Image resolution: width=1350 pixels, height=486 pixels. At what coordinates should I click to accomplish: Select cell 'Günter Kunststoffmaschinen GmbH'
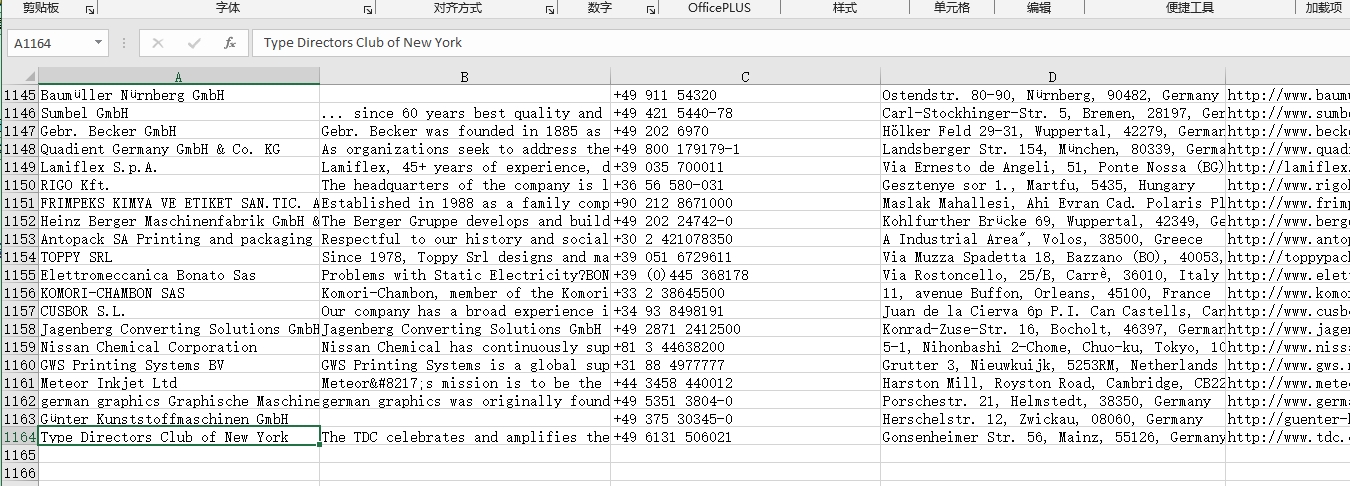(x=179, y=419)
